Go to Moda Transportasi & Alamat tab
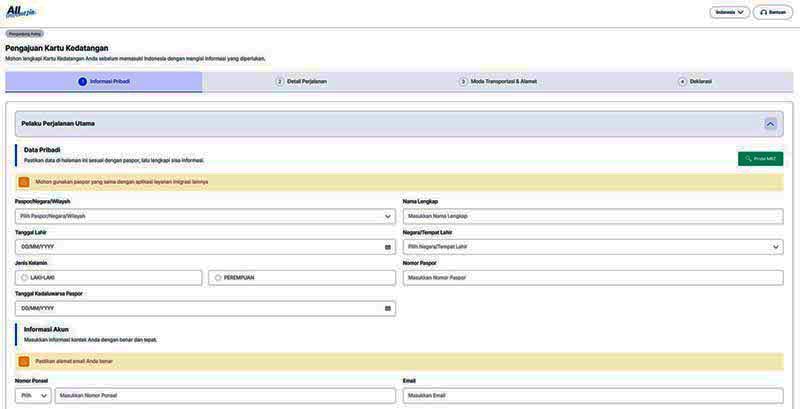800x409 pixels. pos(498,82)
